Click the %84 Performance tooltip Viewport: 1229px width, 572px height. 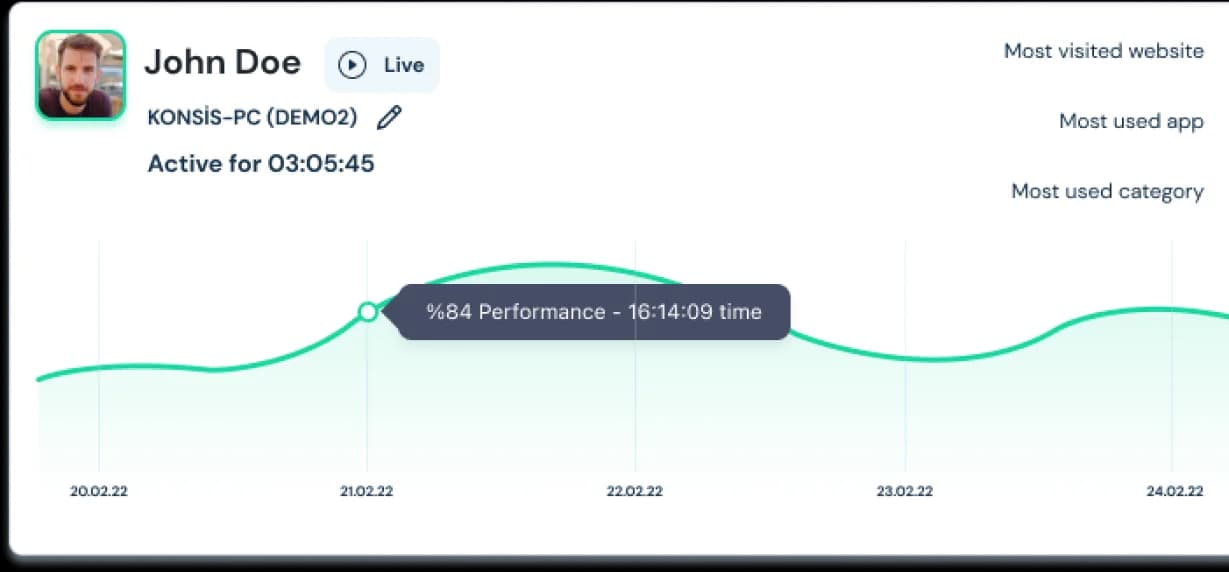594,312
